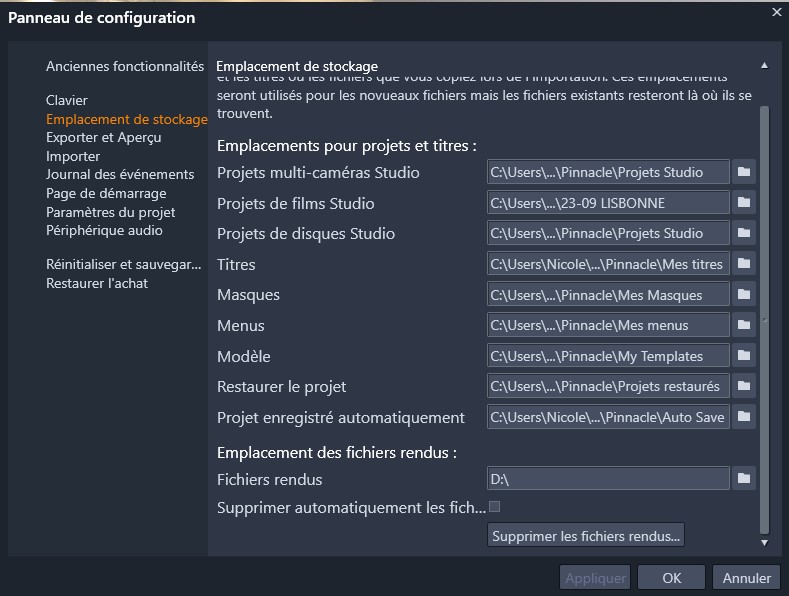This screenshot has height=596, width=789.
Task: Enable Supprimer automatiquement les fichiers checkbox
Action: click(494, 507)
